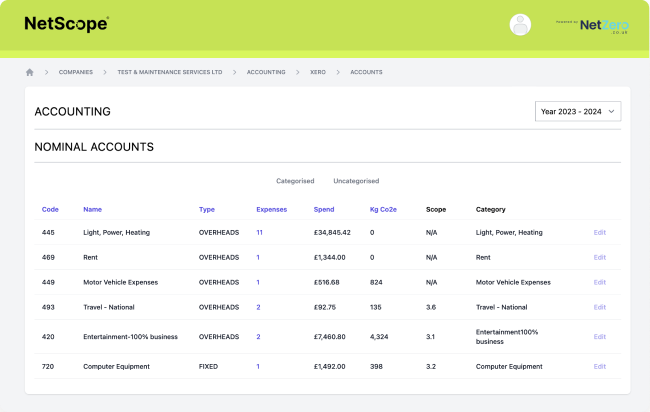650x412 pixels.
Task: Edit the Entertainment-100% business account
Action: coord(599,337)
